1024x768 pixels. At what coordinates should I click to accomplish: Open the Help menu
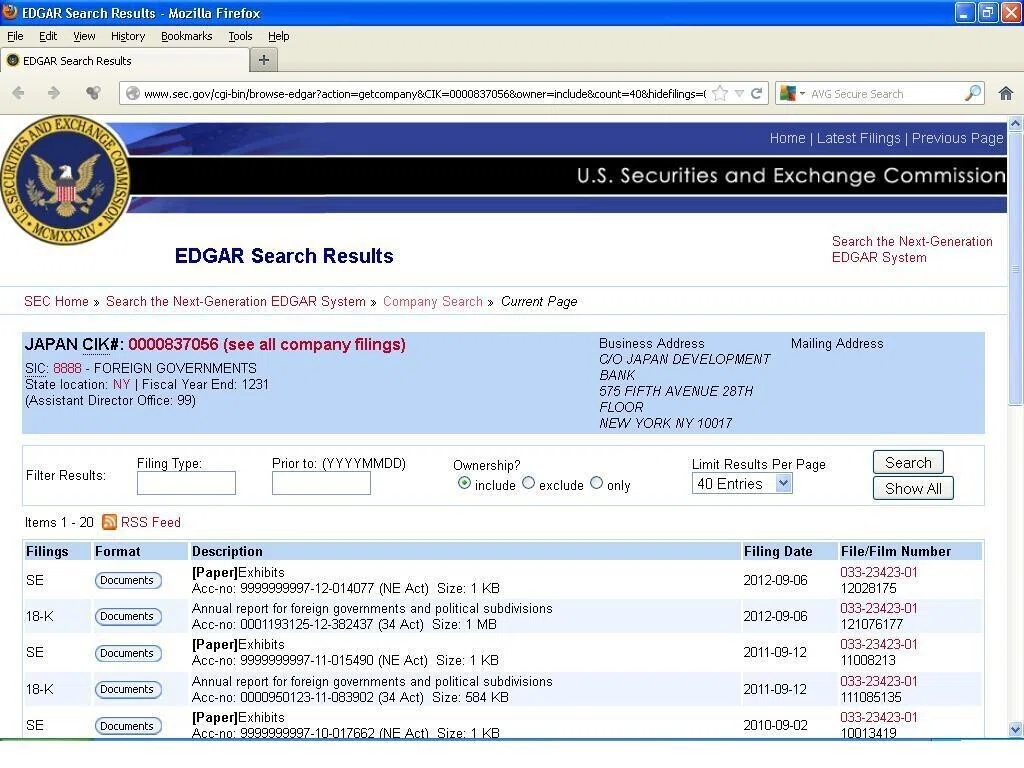pyautogui.click(x=279, y=36)
